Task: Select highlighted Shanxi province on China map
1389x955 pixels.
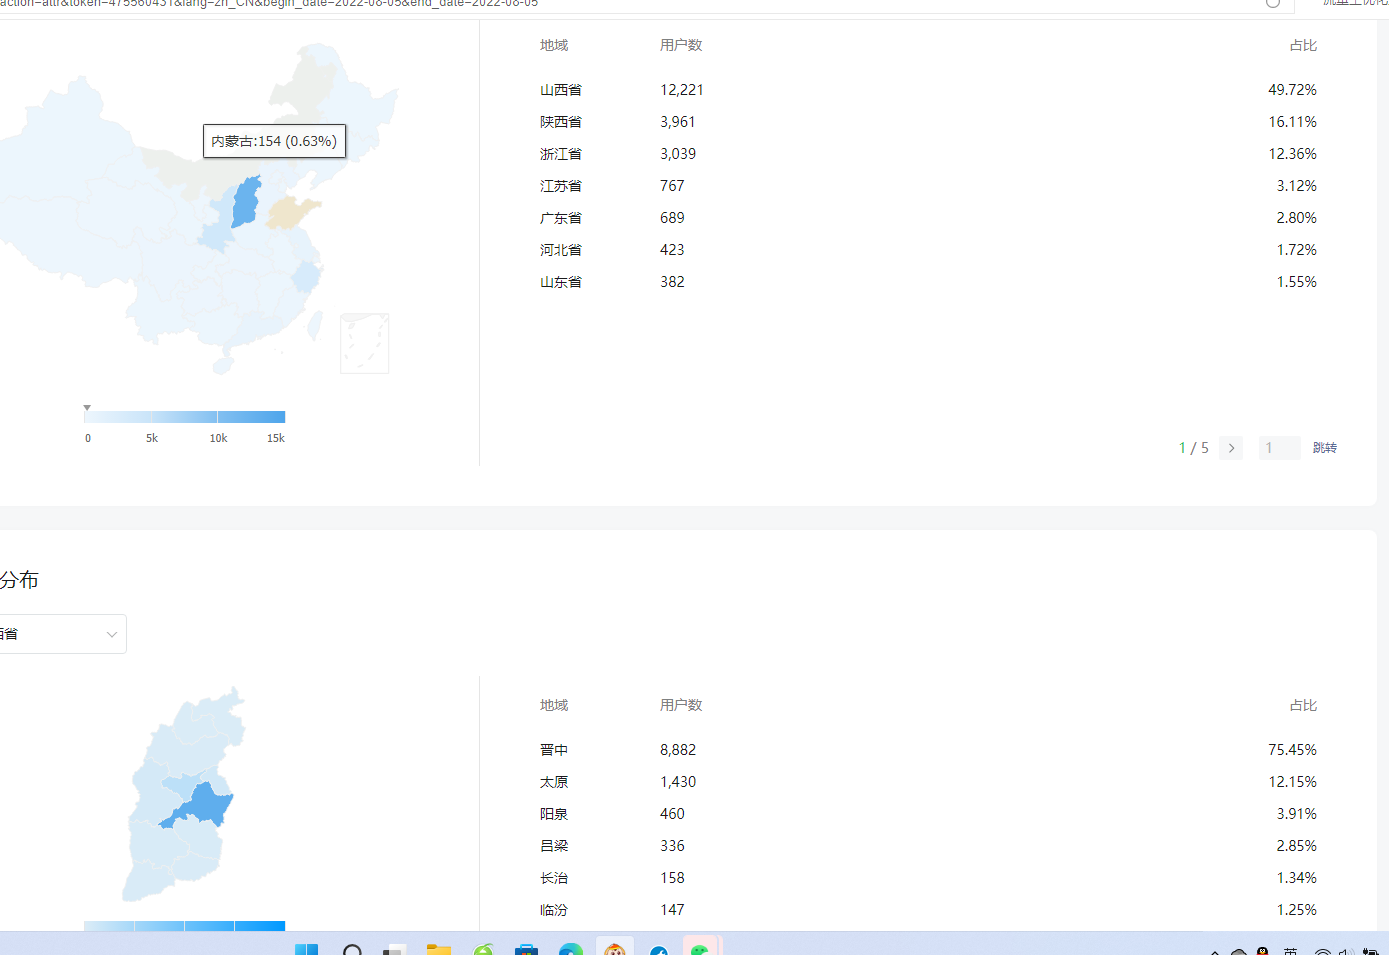Action: [246, 202]
